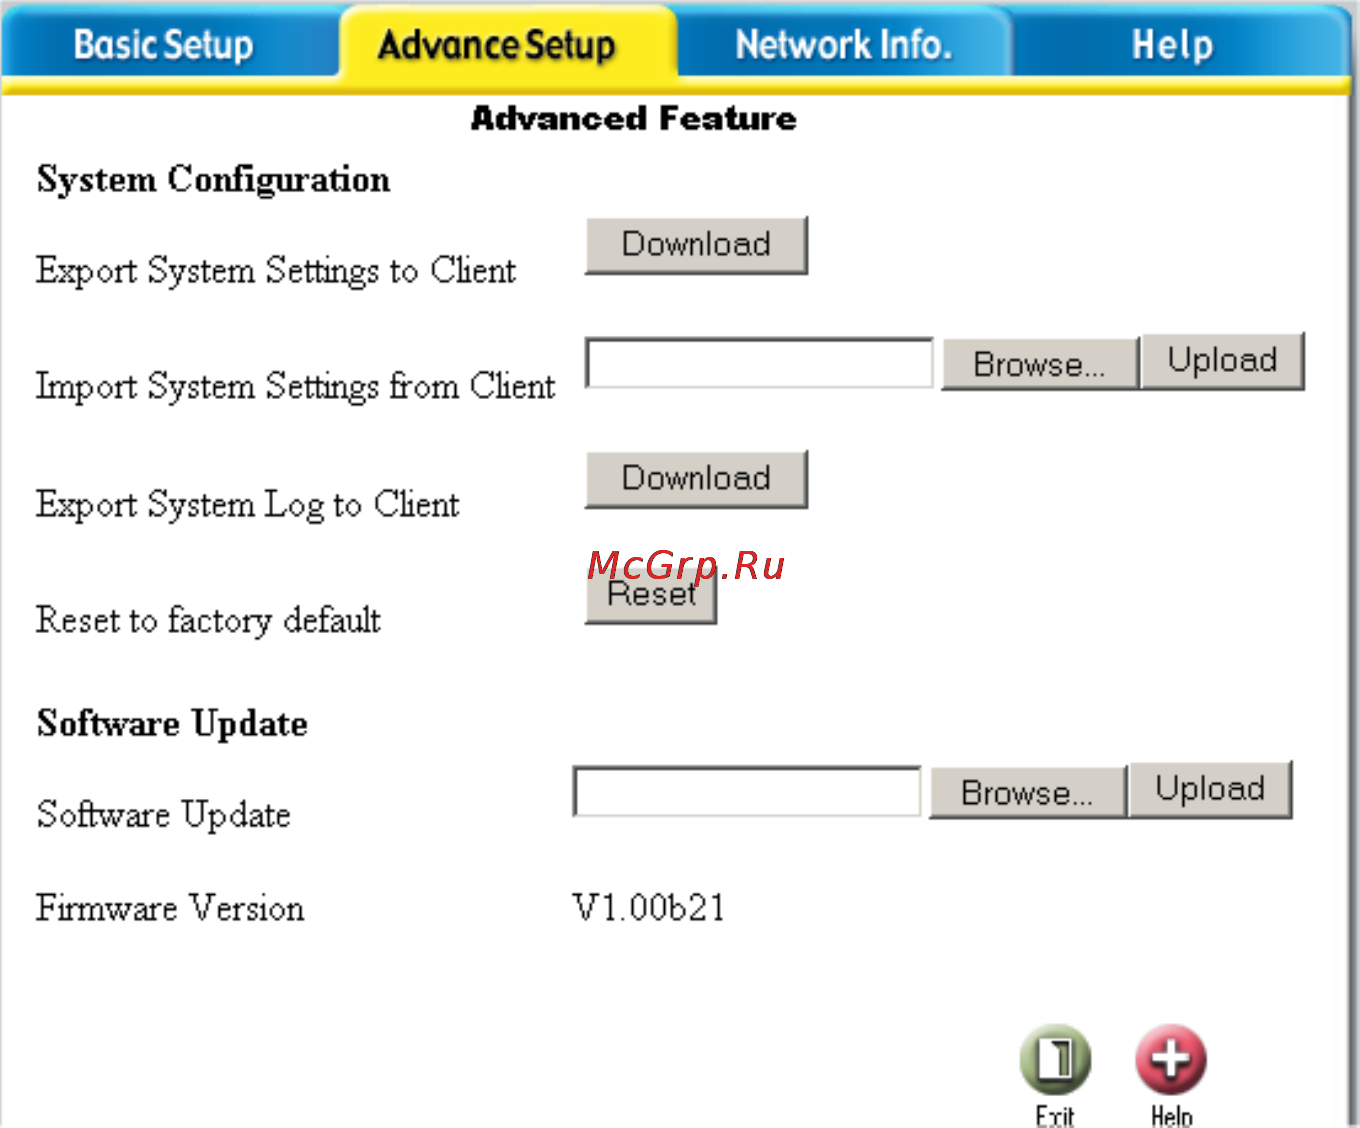Click 'Export System Settings to Client' label
1360x1128 pixels.
[x=276, y=271]
